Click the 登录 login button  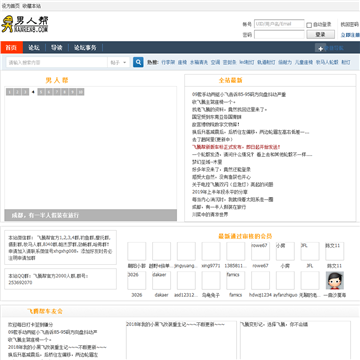[320, 34]
